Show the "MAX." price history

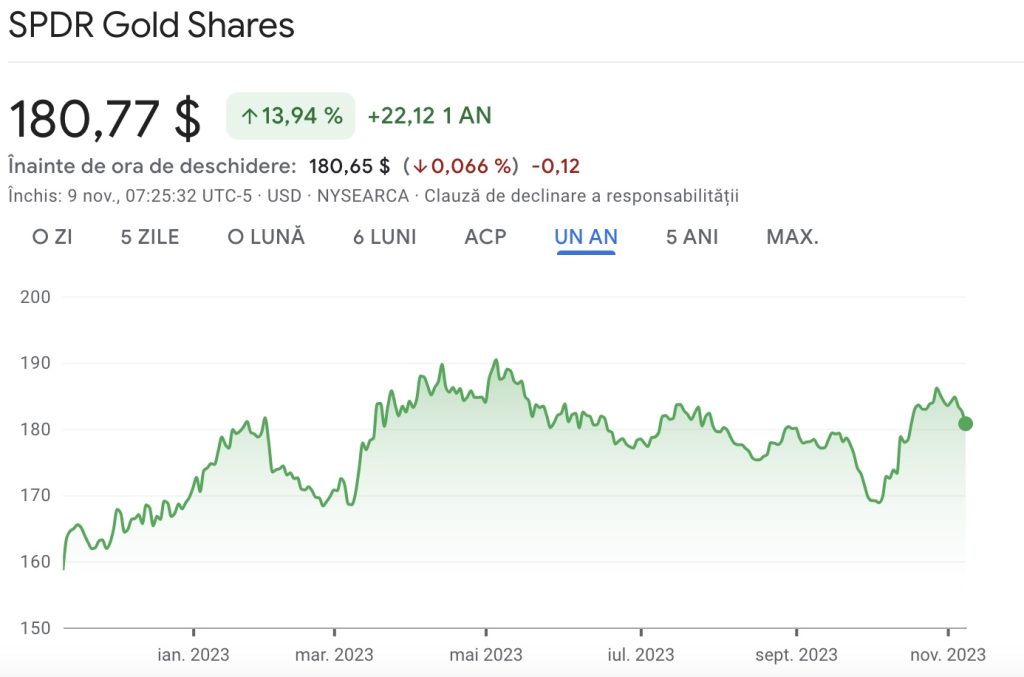[791, 237]
